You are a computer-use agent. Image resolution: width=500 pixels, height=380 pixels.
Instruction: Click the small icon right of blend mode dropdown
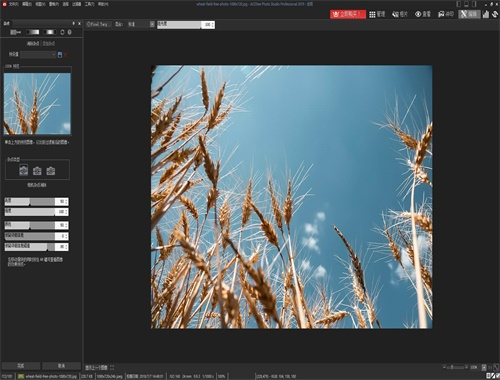click(152, 24)
